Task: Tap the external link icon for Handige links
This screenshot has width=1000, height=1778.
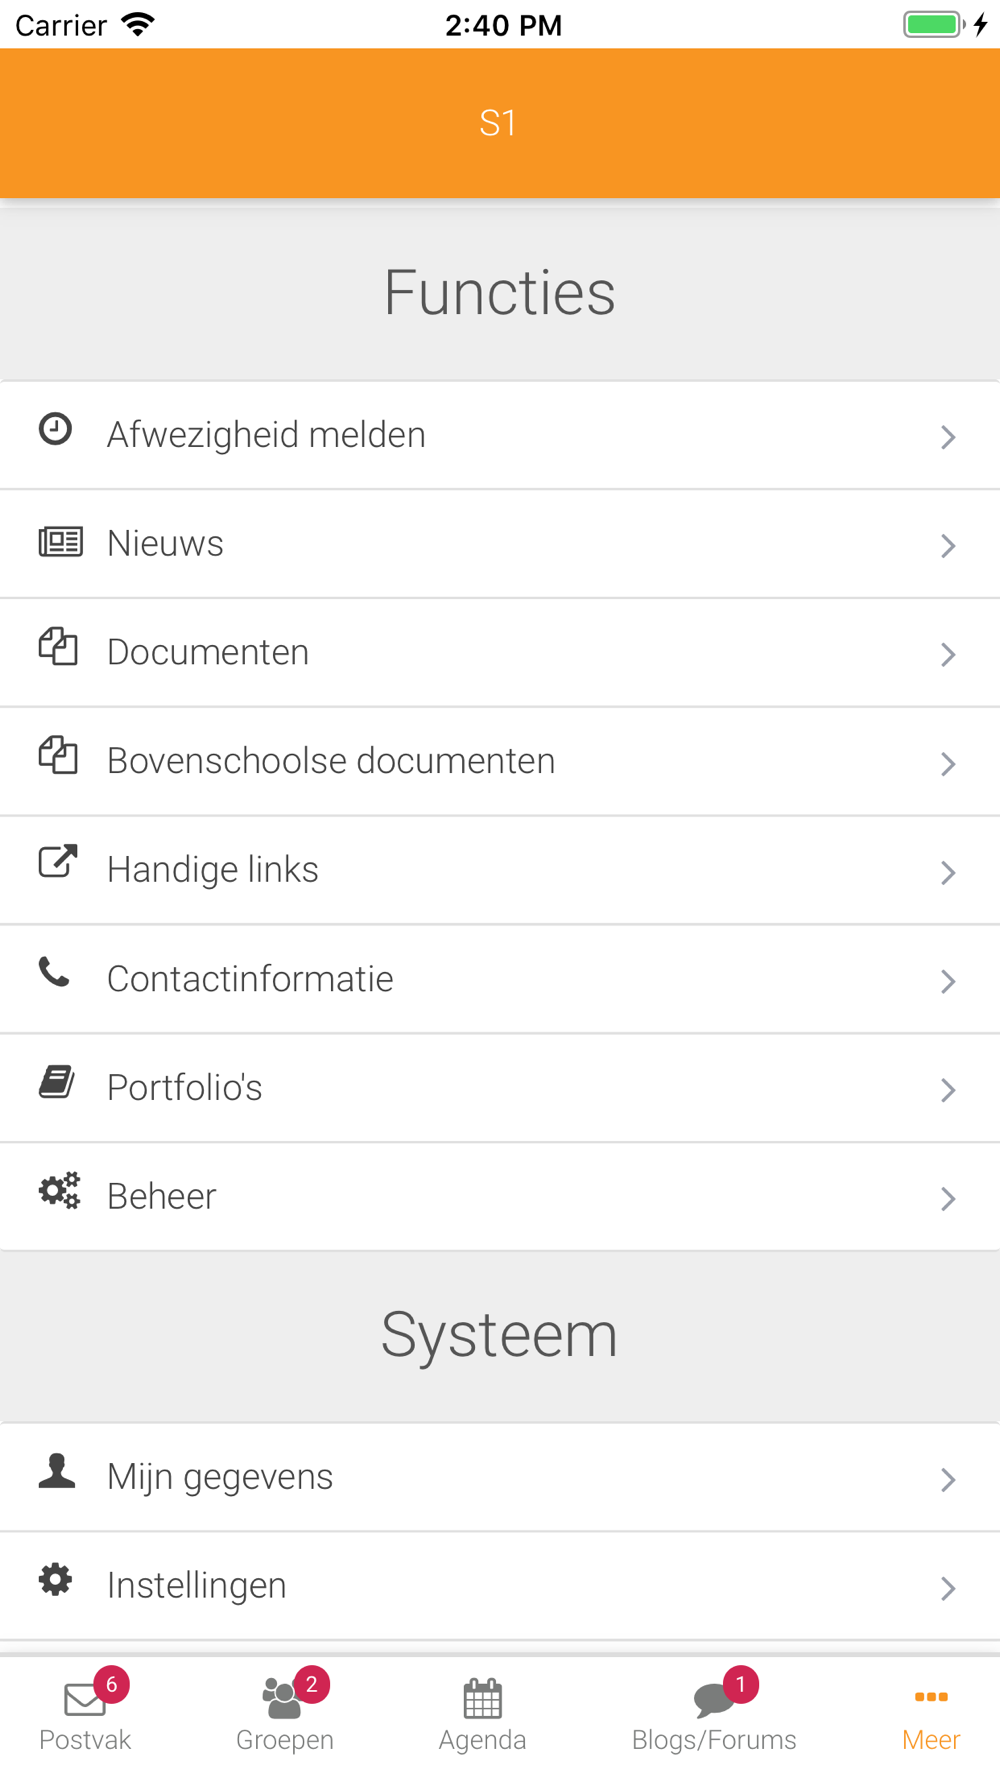Action: click(58, 861)
